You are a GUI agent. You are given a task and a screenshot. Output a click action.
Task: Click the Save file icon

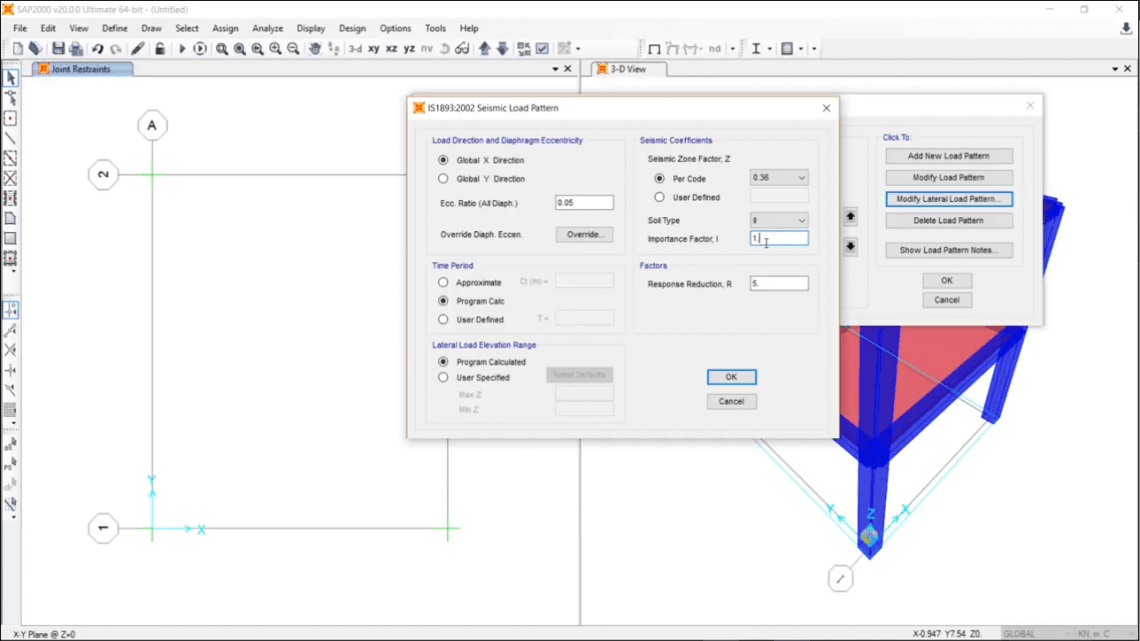click(x=58, y=49)
